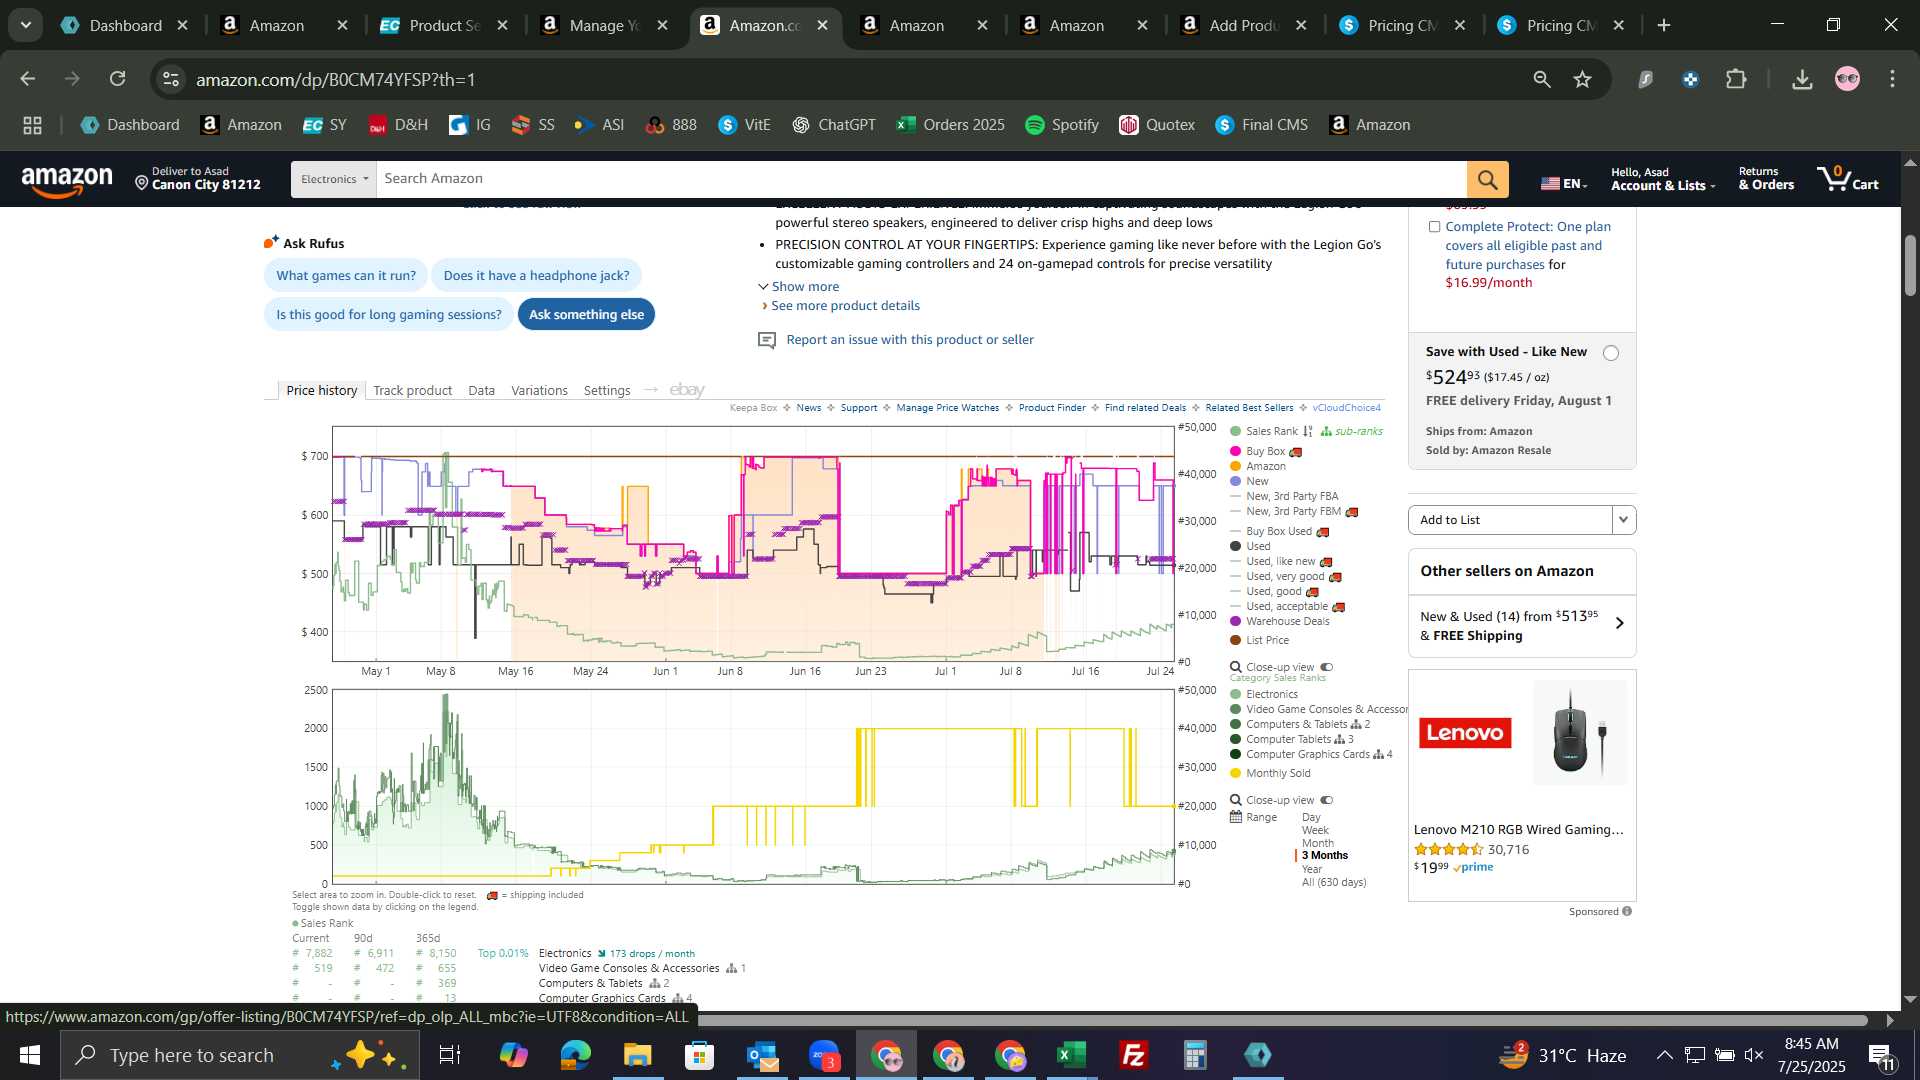Screen dimensions: 1920x1080
Task: Open Outlook from the taskbar
Action: coord(762,1055)
